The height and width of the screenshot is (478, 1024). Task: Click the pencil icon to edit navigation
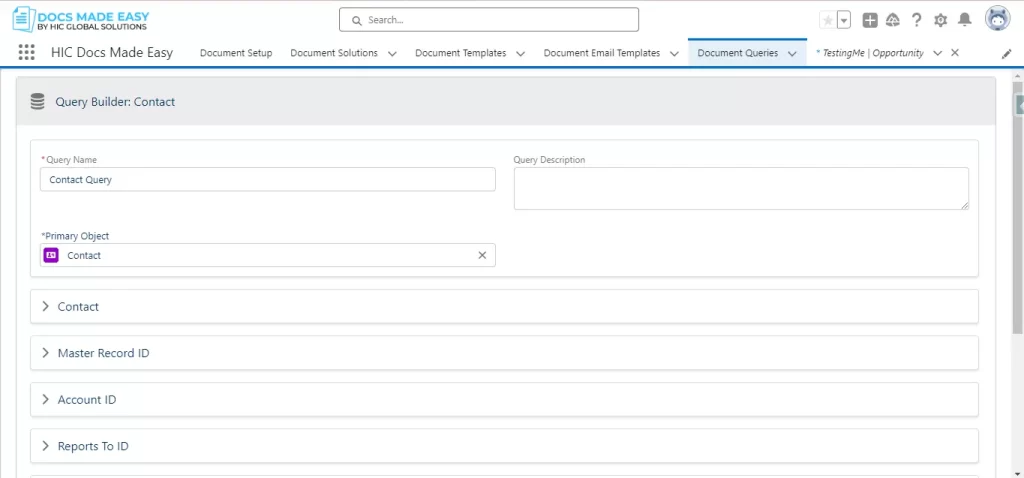click(1006, 54)
